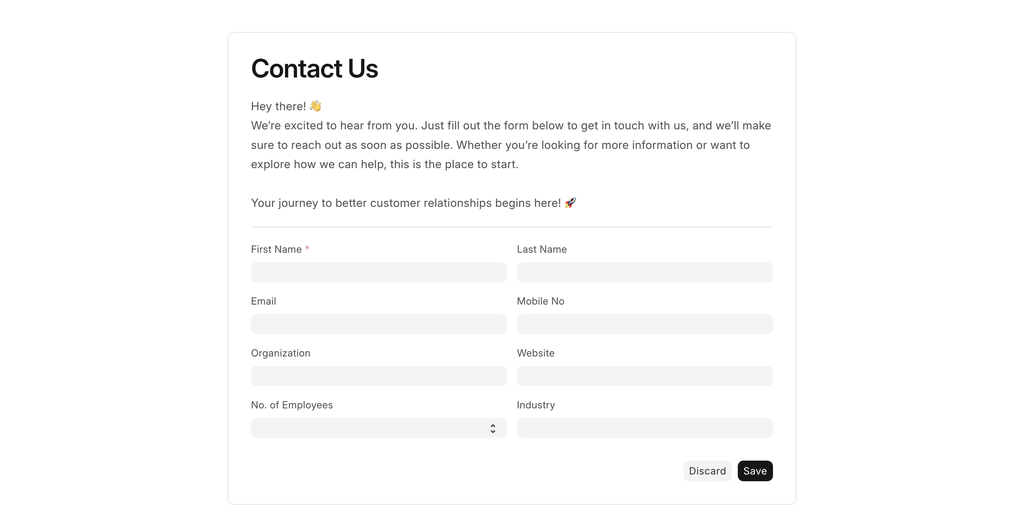The width and height of the screenshot is (1024, 531).
Task: Save the contact form
Action: click(755, 471)
